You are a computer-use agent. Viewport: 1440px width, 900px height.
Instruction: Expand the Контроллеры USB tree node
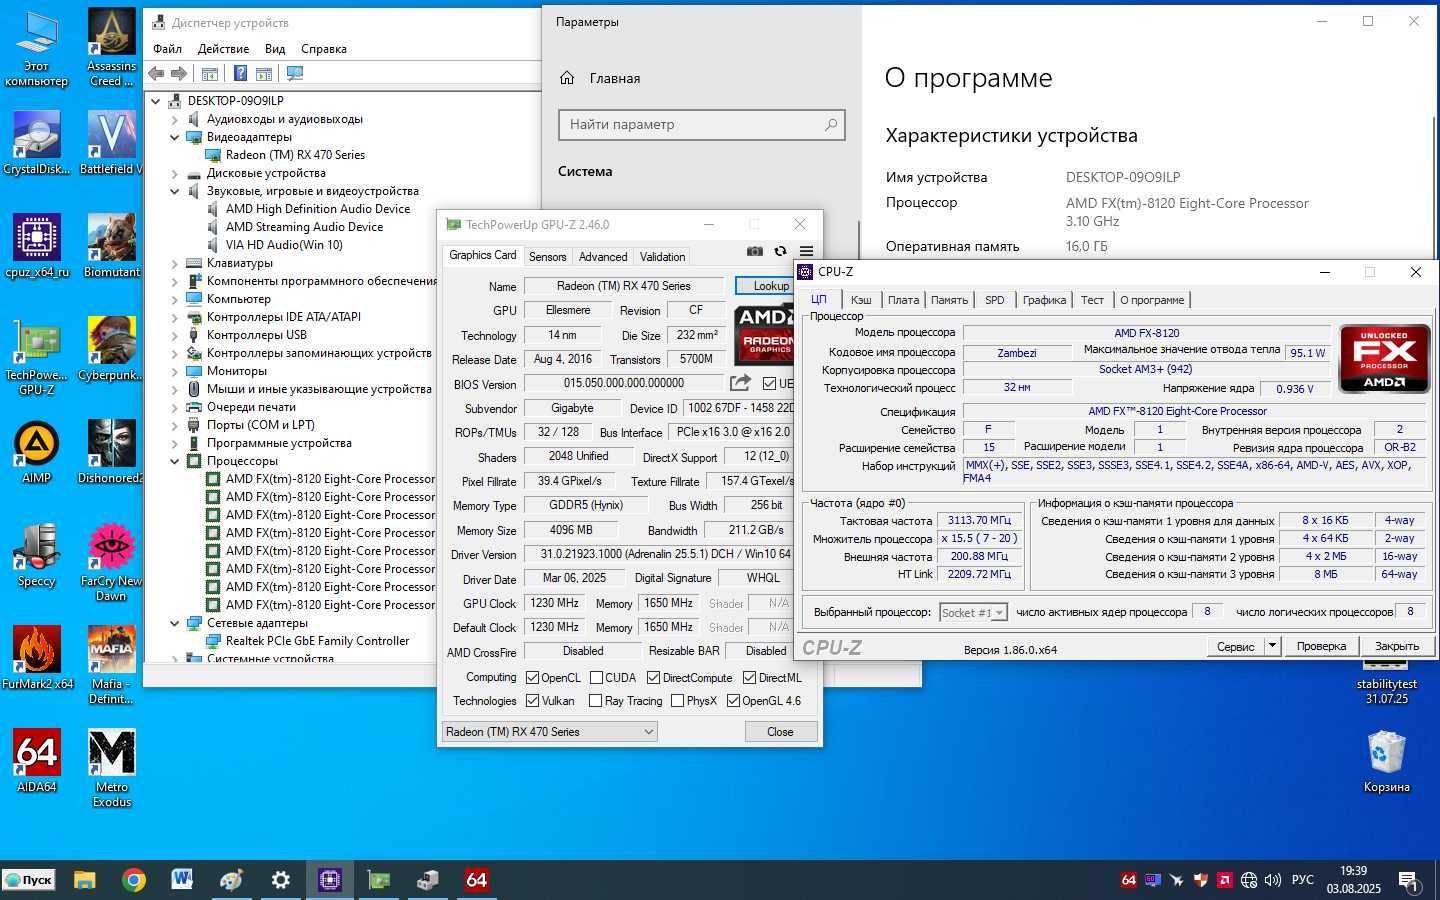click(x=175, y=335)
